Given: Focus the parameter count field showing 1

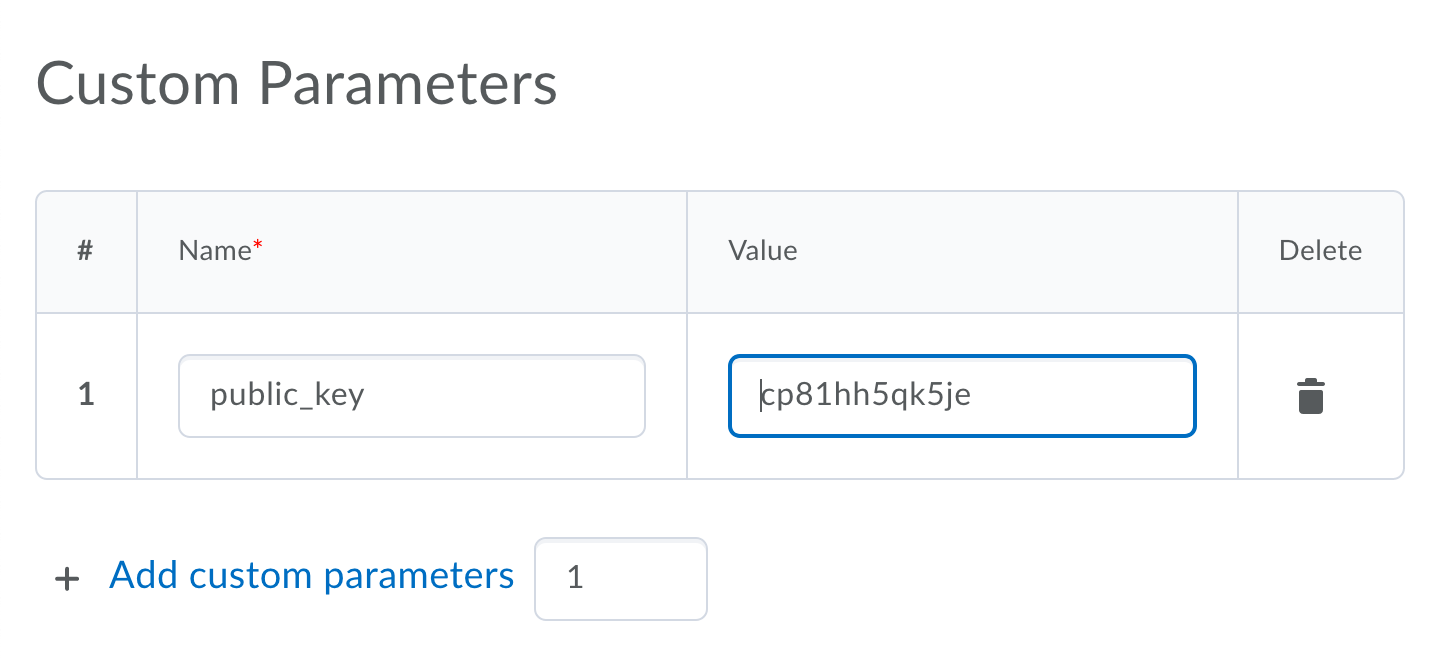Looking at the screenshot, I should click(621, 578).
